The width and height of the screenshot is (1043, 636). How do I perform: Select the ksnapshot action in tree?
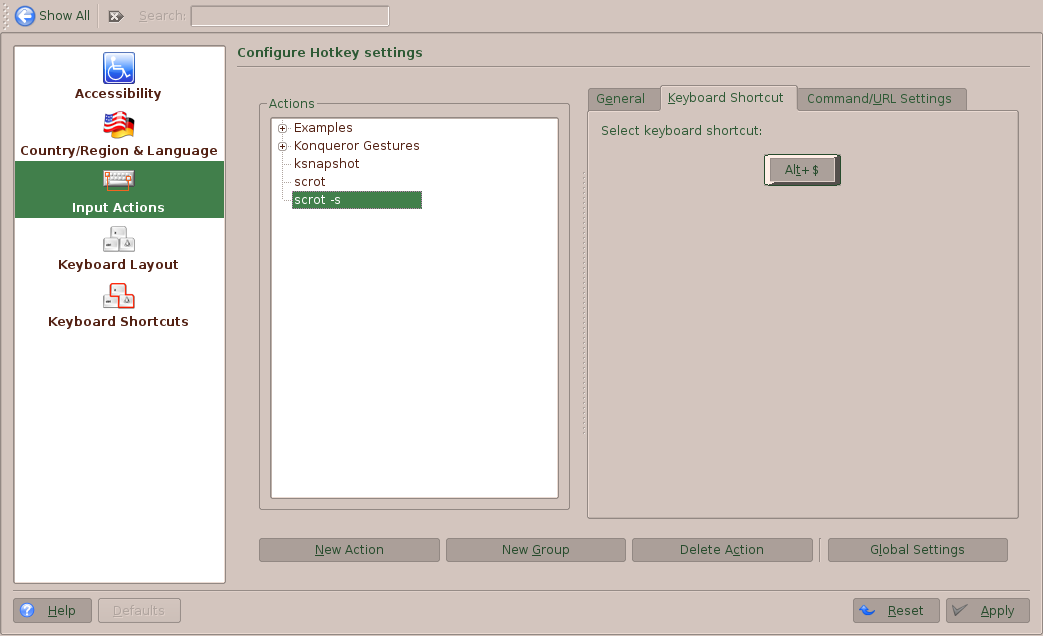(x=326, y=164)
